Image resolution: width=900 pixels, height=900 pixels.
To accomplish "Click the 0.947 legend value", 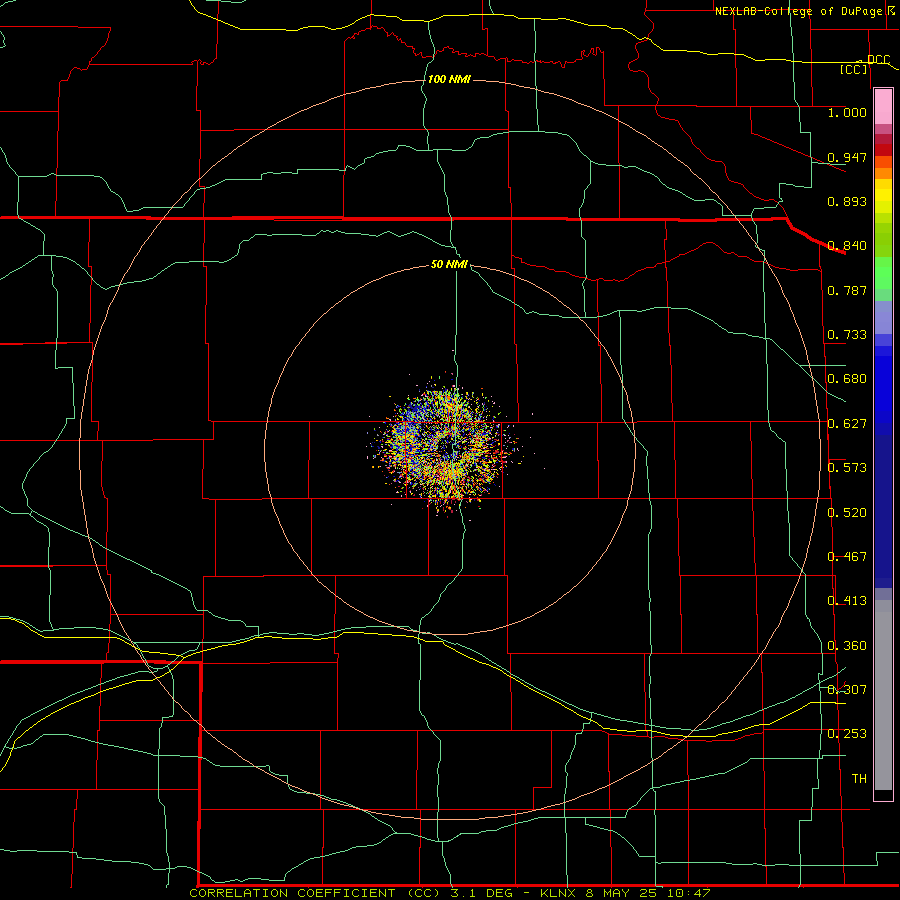I will [x=847, y=157].
